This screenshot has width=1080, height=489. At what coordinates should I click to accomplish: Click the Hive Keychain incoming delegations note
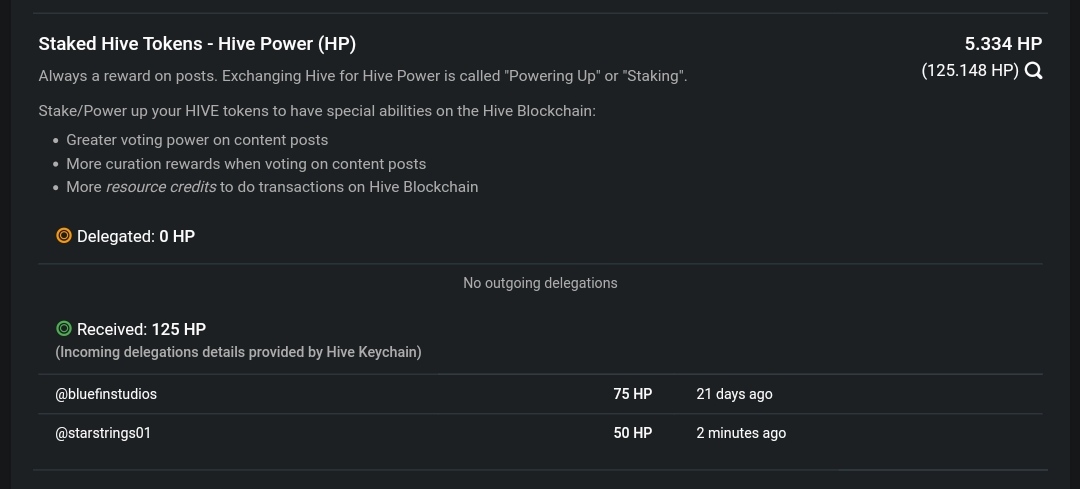[x=238, y=352]
